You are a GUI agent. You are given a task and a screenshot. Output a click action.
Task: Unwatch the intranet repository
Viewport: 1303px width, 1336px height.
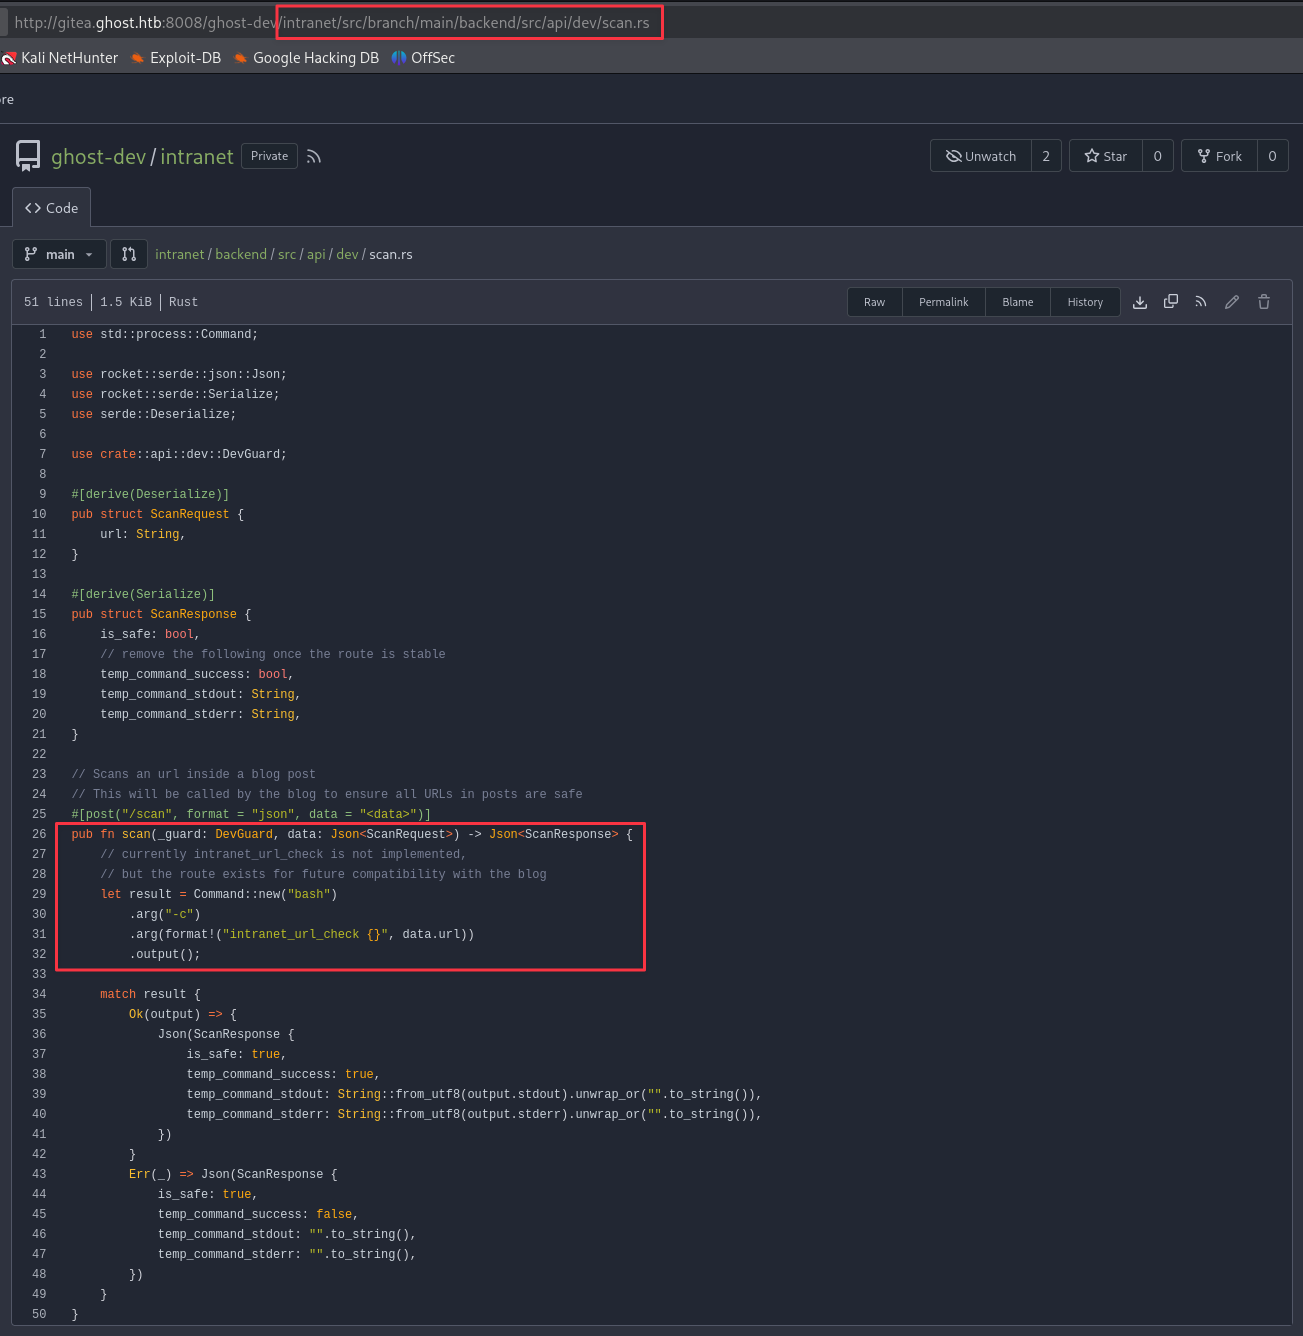(x=981, y=156)
